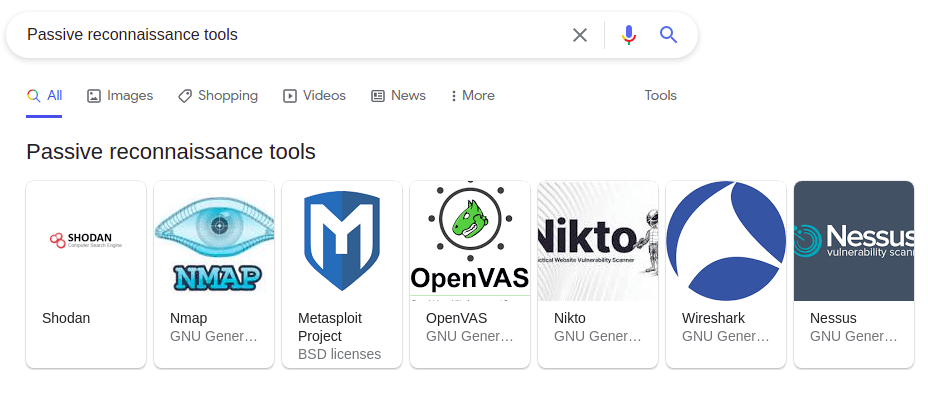928x398 pixels.
Task: Open the Nessus vulnerability scanner logo
Action: tap(854, 240)
